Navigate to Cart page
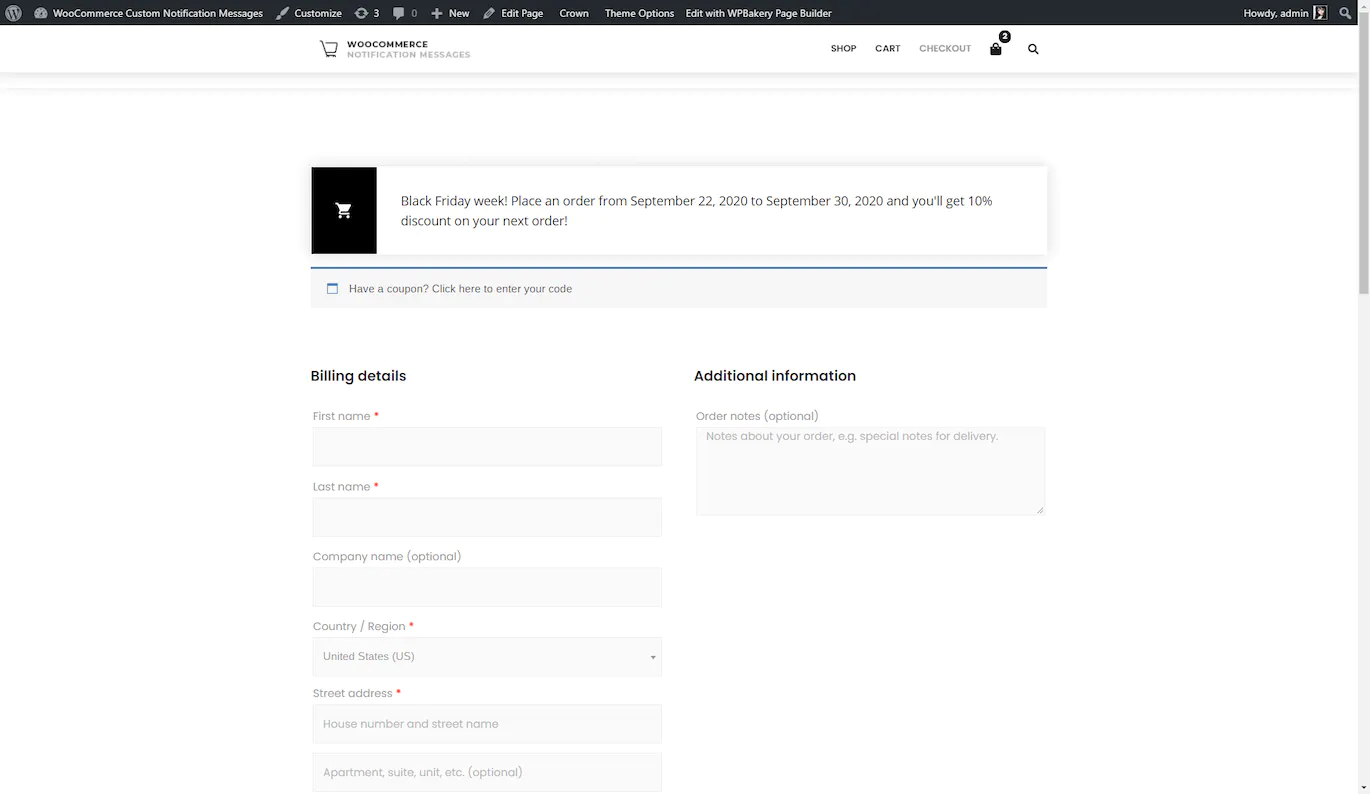The width and height of the screenshot is (1370, 794). (888, 49)
